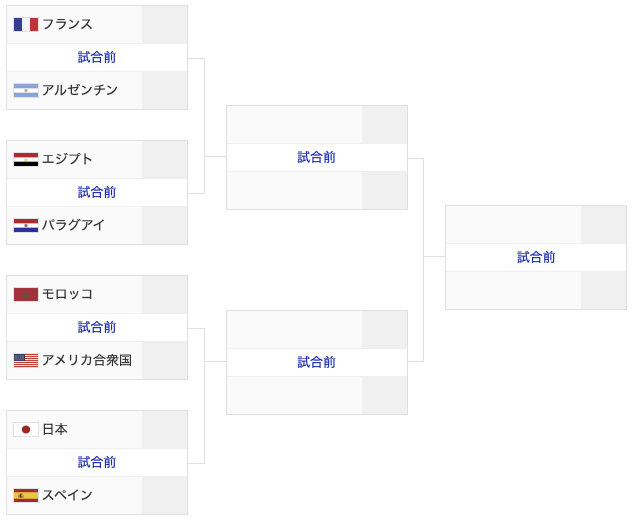637x526 pixels.
Task: Click the score box beside 日本
Action: tap(164, 429)
